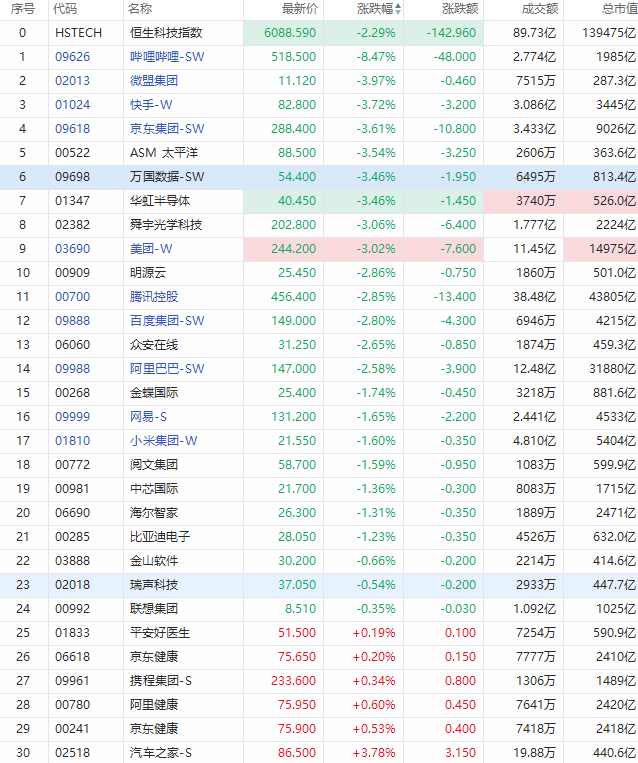Select 恒生科技指数 name cell
The height and width of the screenshot is (763, 638).
tap(166, 33)
